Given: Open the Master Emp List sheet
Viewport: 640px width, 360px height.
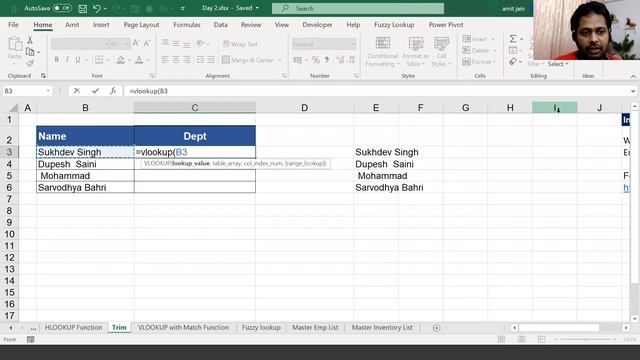Looking at the screenshot, I should (315, 327).
